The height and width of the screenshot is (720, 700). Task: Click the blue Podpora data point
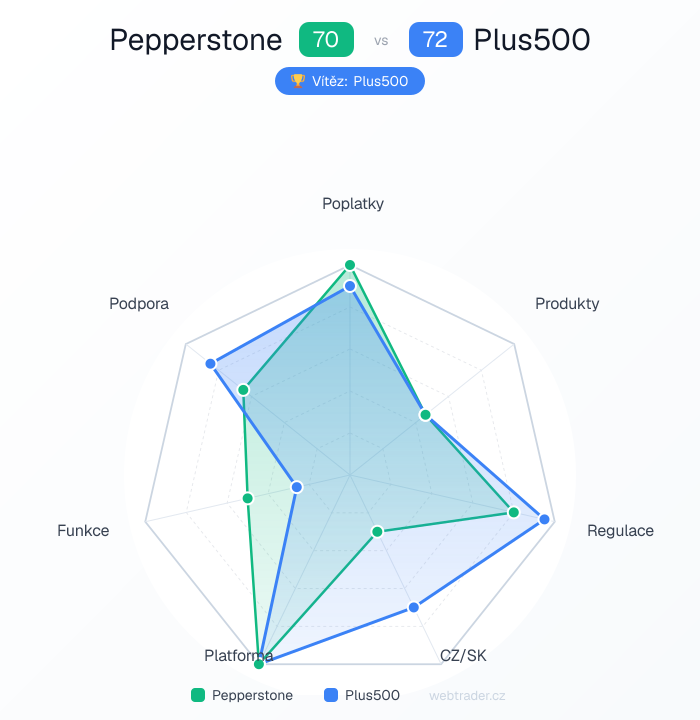tap(211, 363)
